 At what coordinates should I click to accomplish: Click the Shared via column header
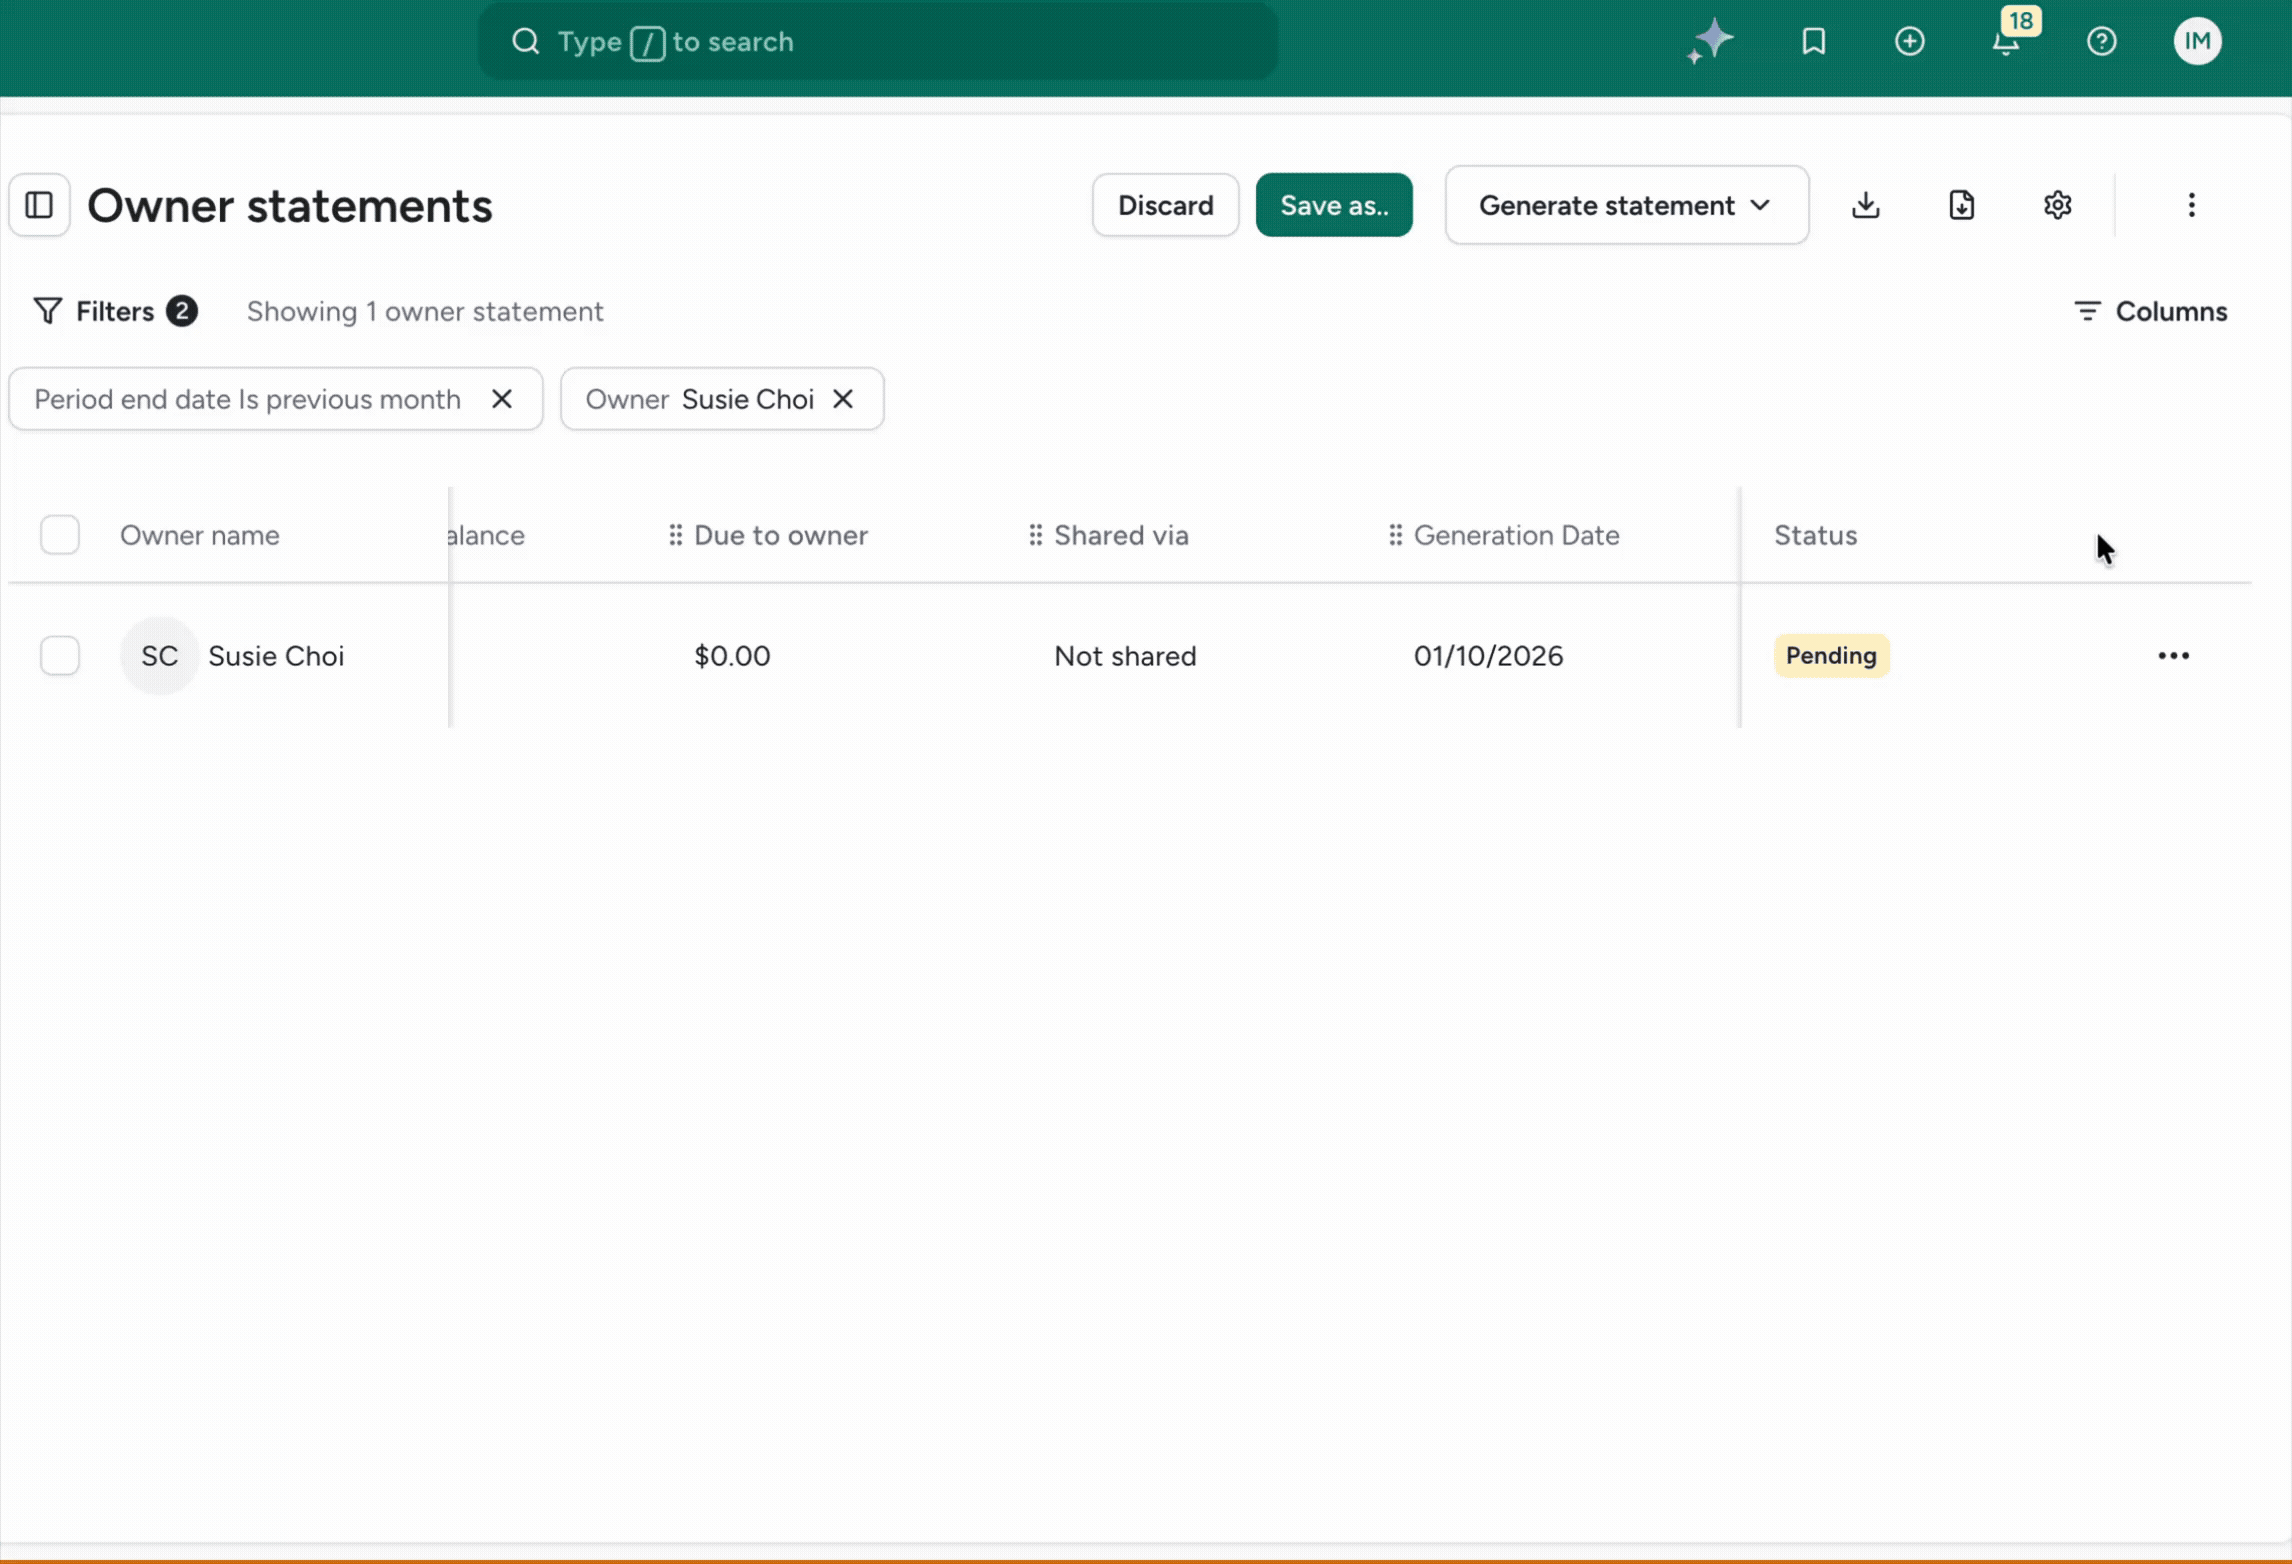[1121, 535]
